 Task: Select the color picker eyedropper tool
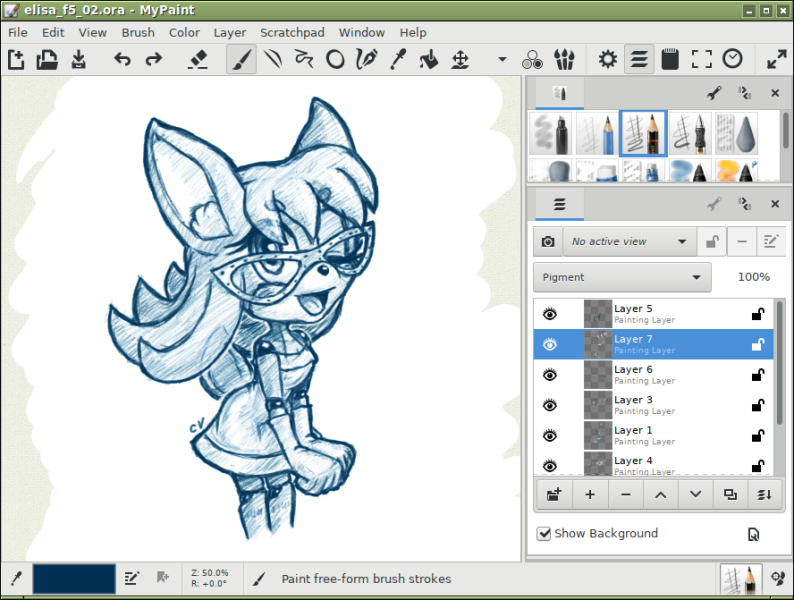click(x=398, y=59)
